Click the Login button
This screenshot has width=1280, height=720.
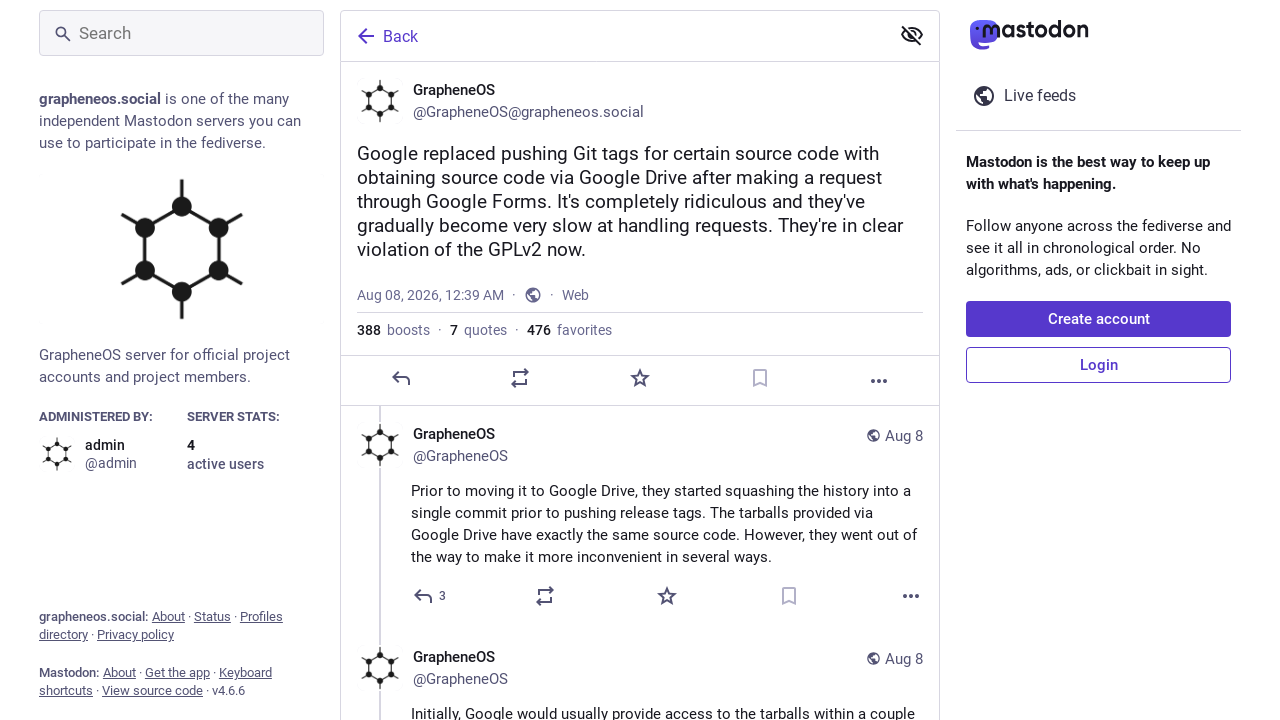coord(1098,365)
